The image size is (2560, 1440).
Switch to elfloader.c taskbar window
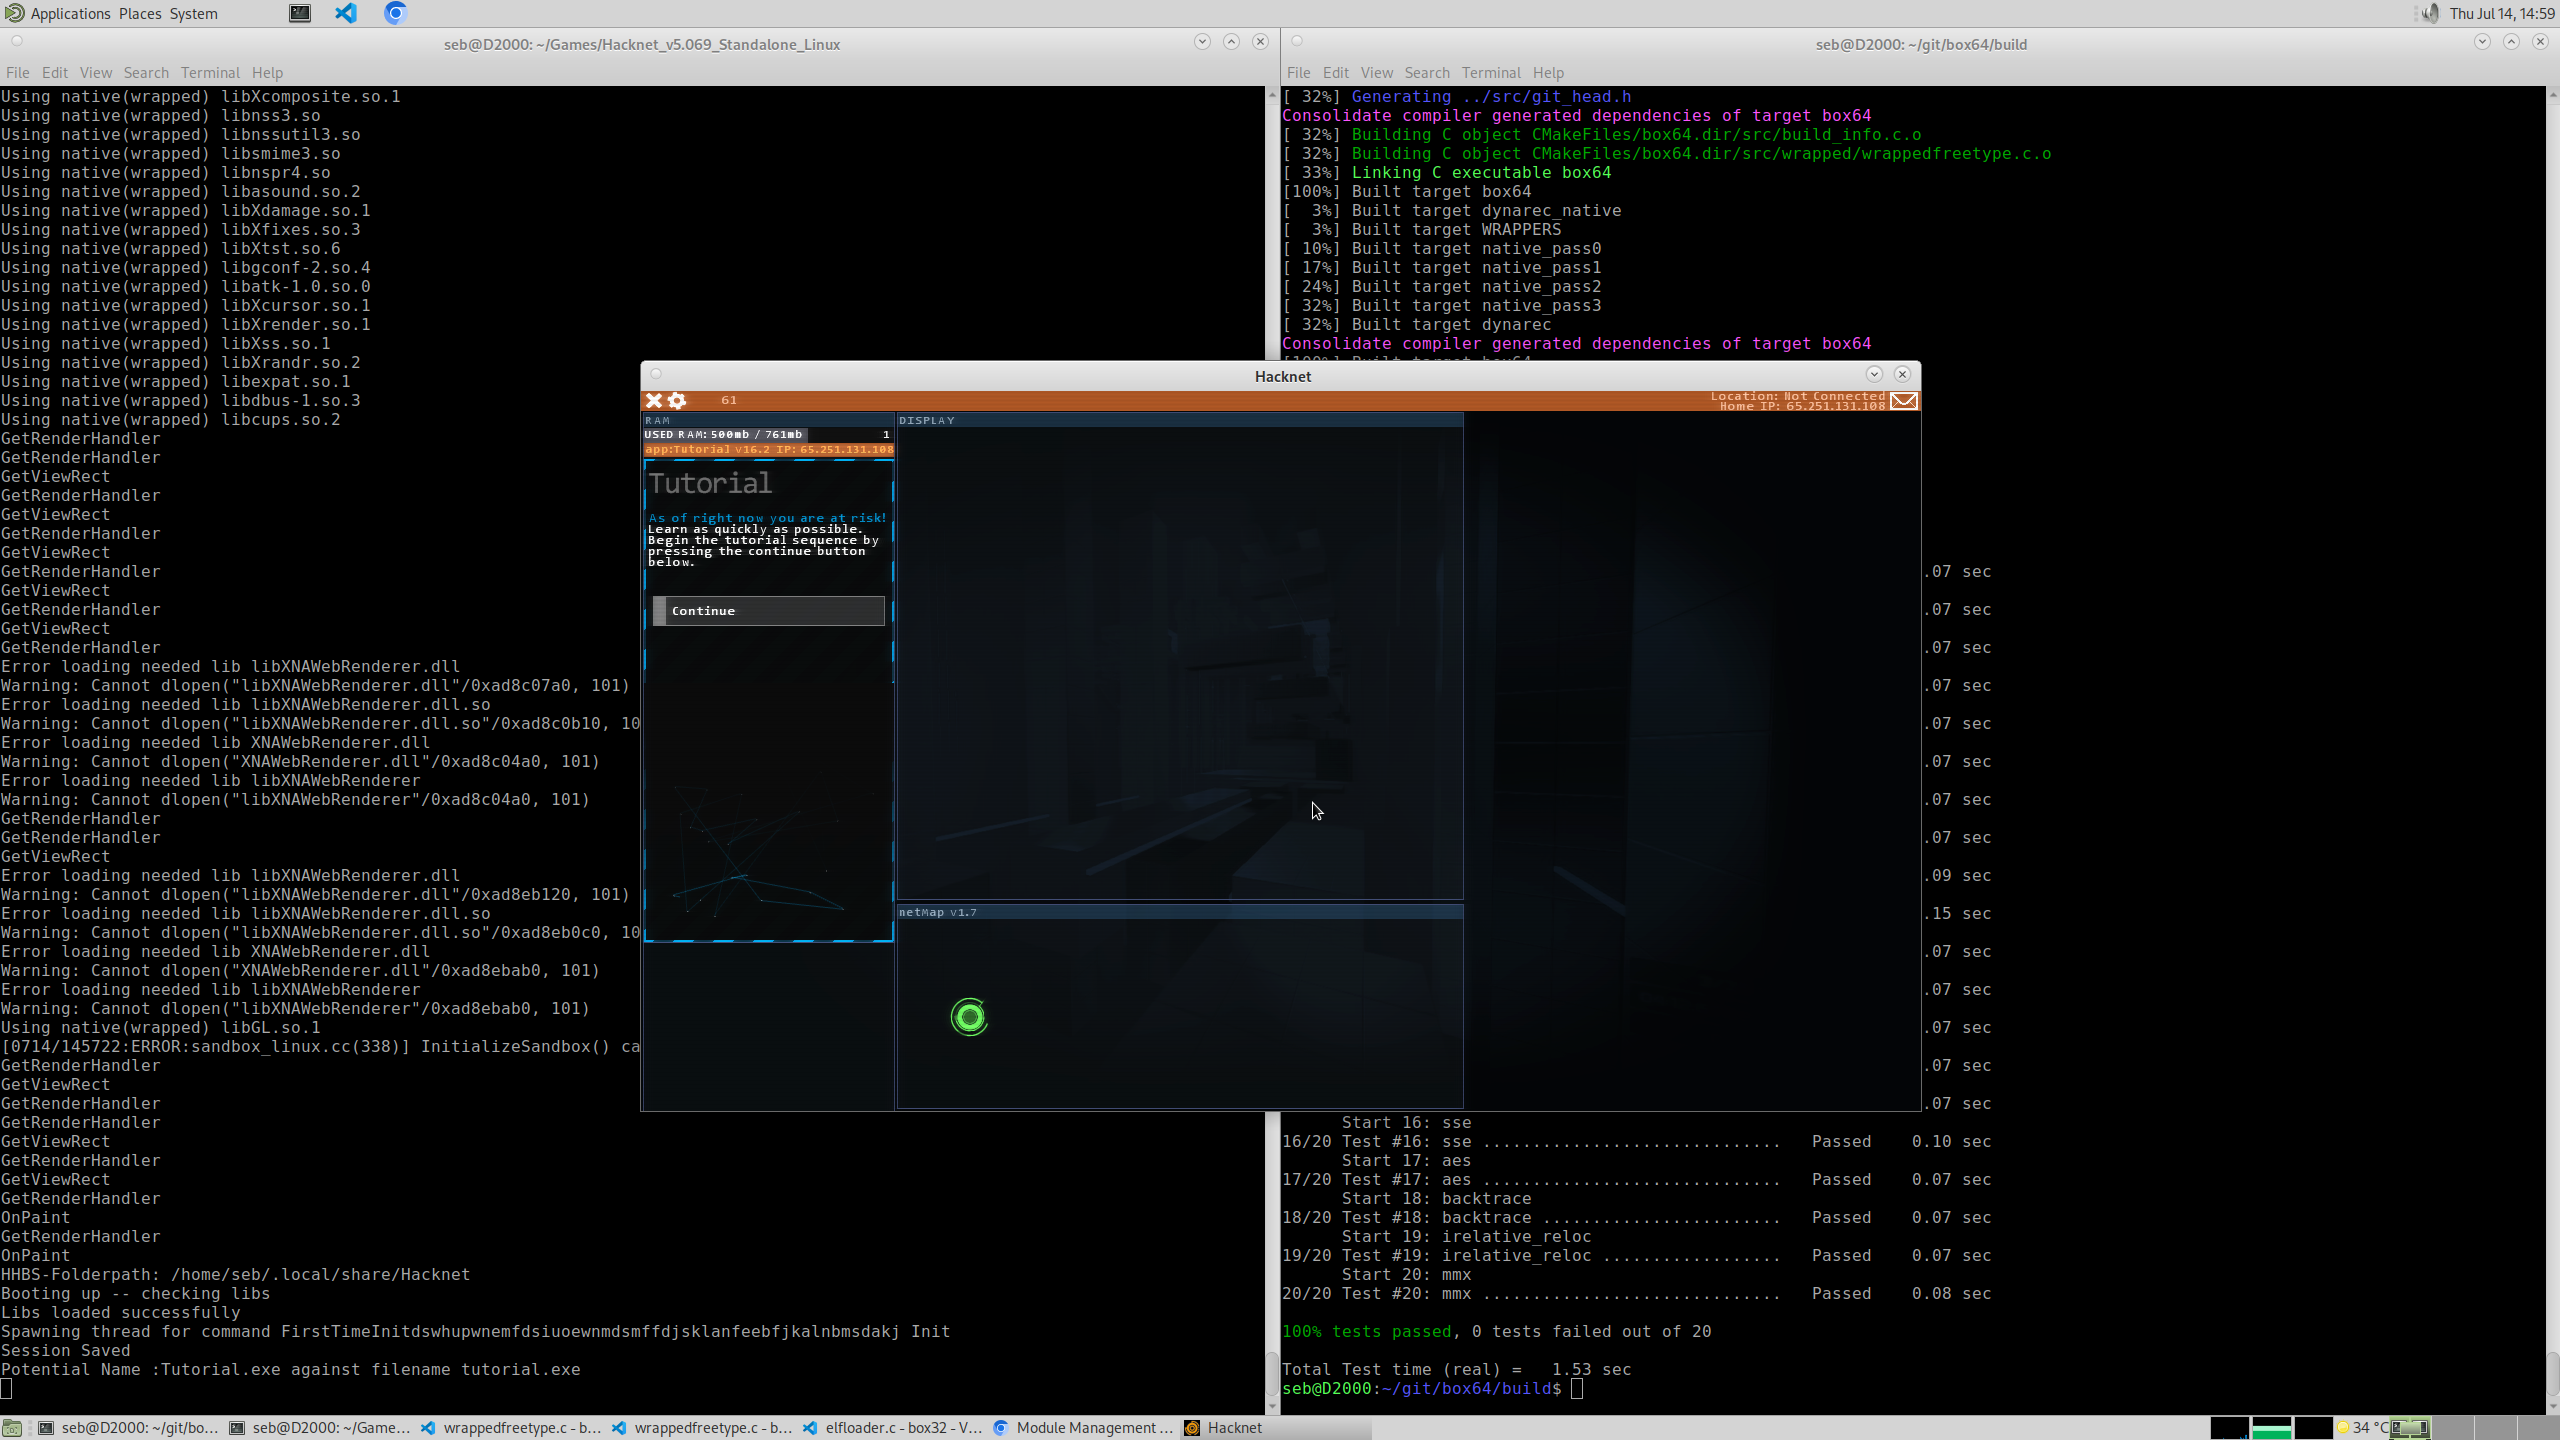coord(894,1427)
